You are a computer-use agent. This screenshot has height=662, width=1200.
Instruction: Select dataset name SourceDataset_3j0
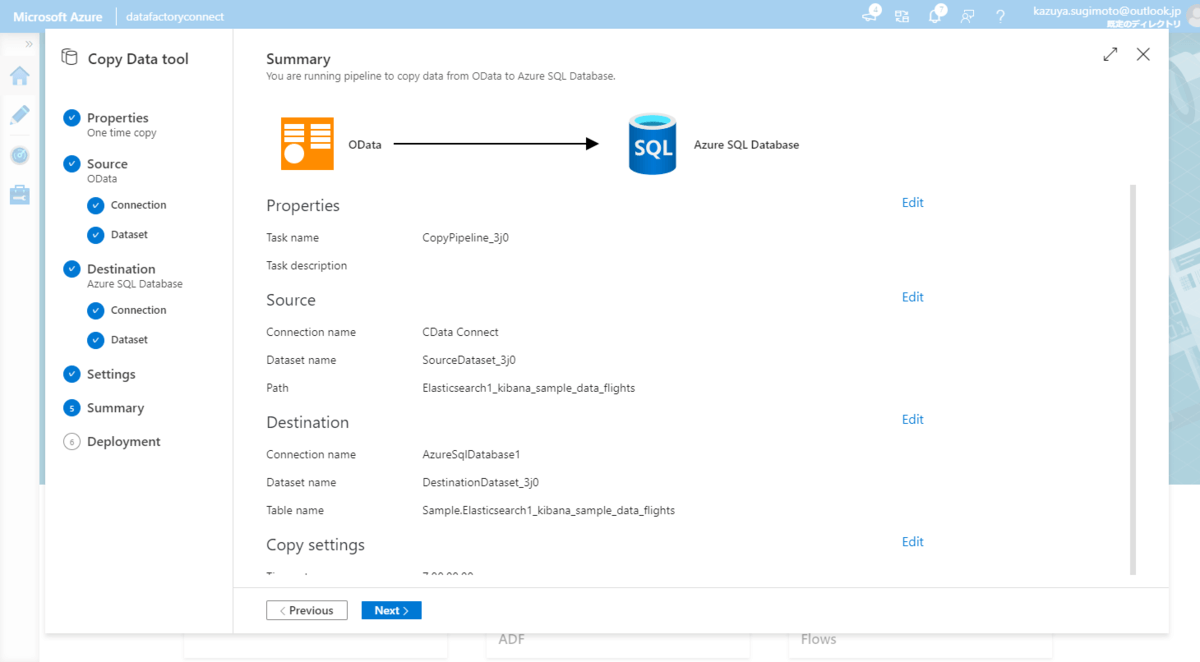[x=469, y=360]
